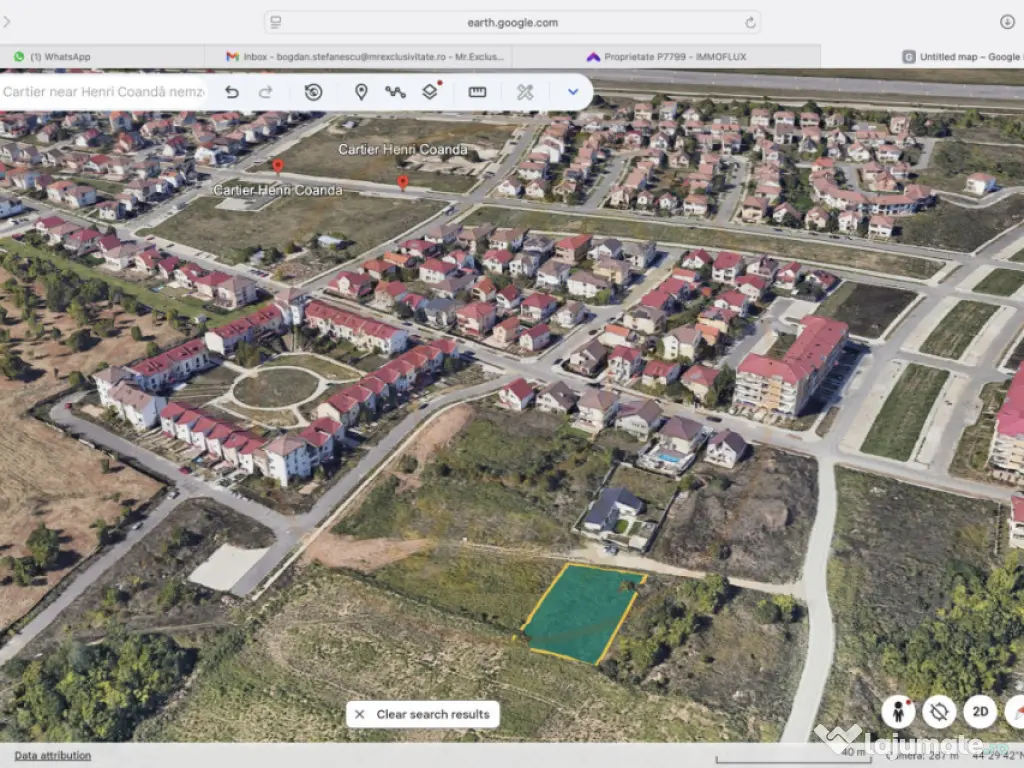Click the undo arrow in Earth toolbar
1024x768 pixels.
pyautogui.click(x=232, y=92)
